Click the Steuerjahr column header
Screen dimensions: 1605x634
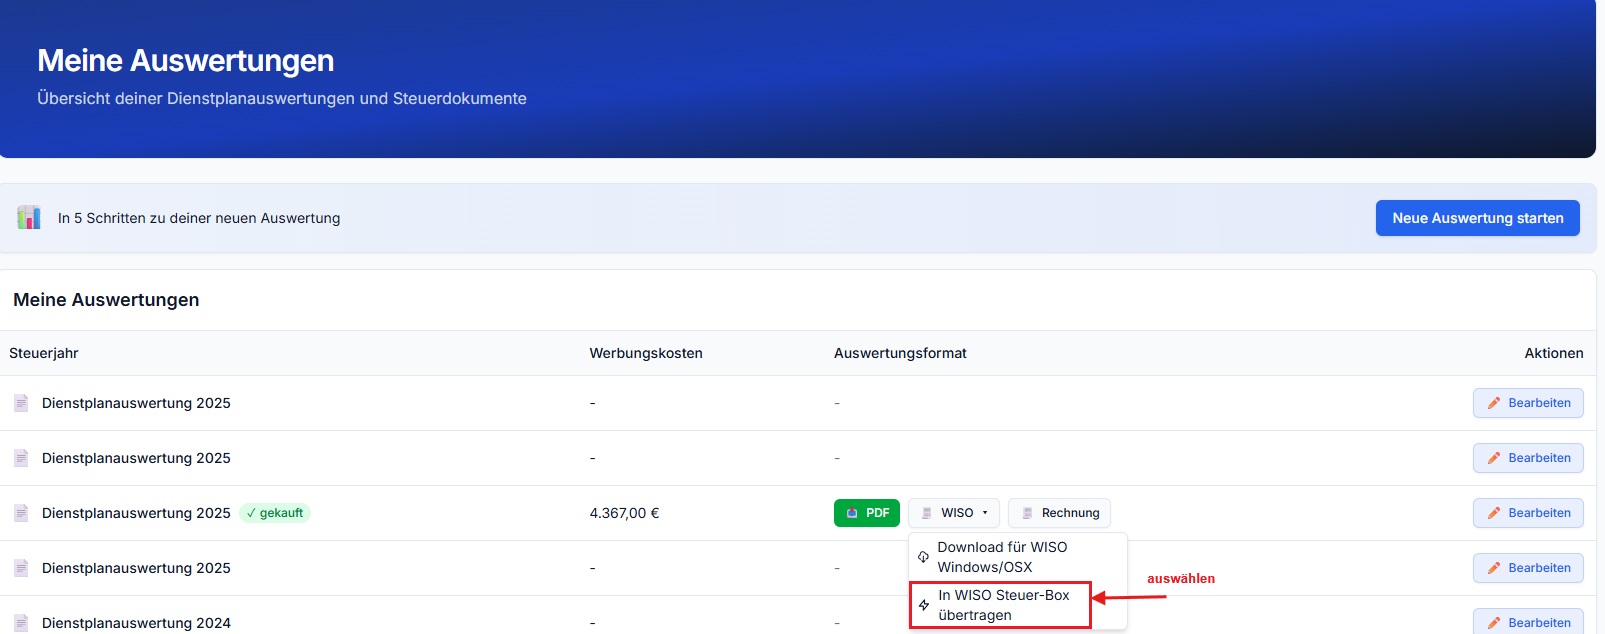coord(44,353)
